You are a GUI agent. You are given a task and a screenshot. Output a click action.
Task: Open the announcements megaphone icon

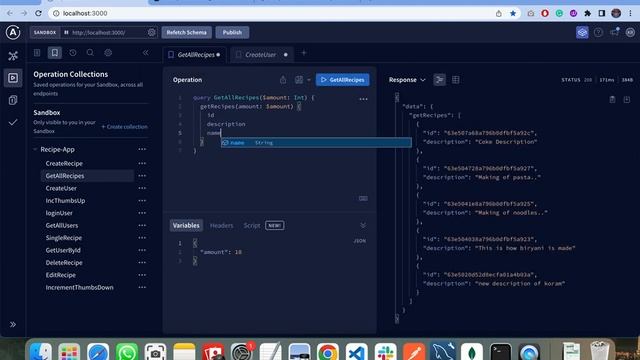[x=615, y=32]
